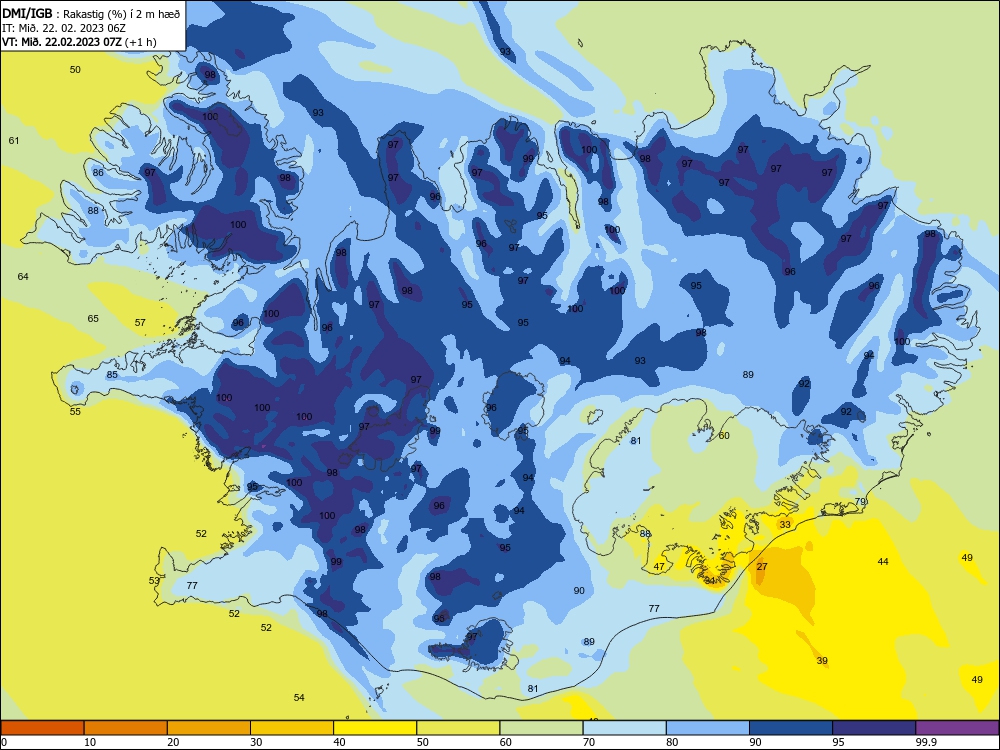Click the map value '85' on the western peninsula
The image size is (1000, 750).
pos(112,374)
